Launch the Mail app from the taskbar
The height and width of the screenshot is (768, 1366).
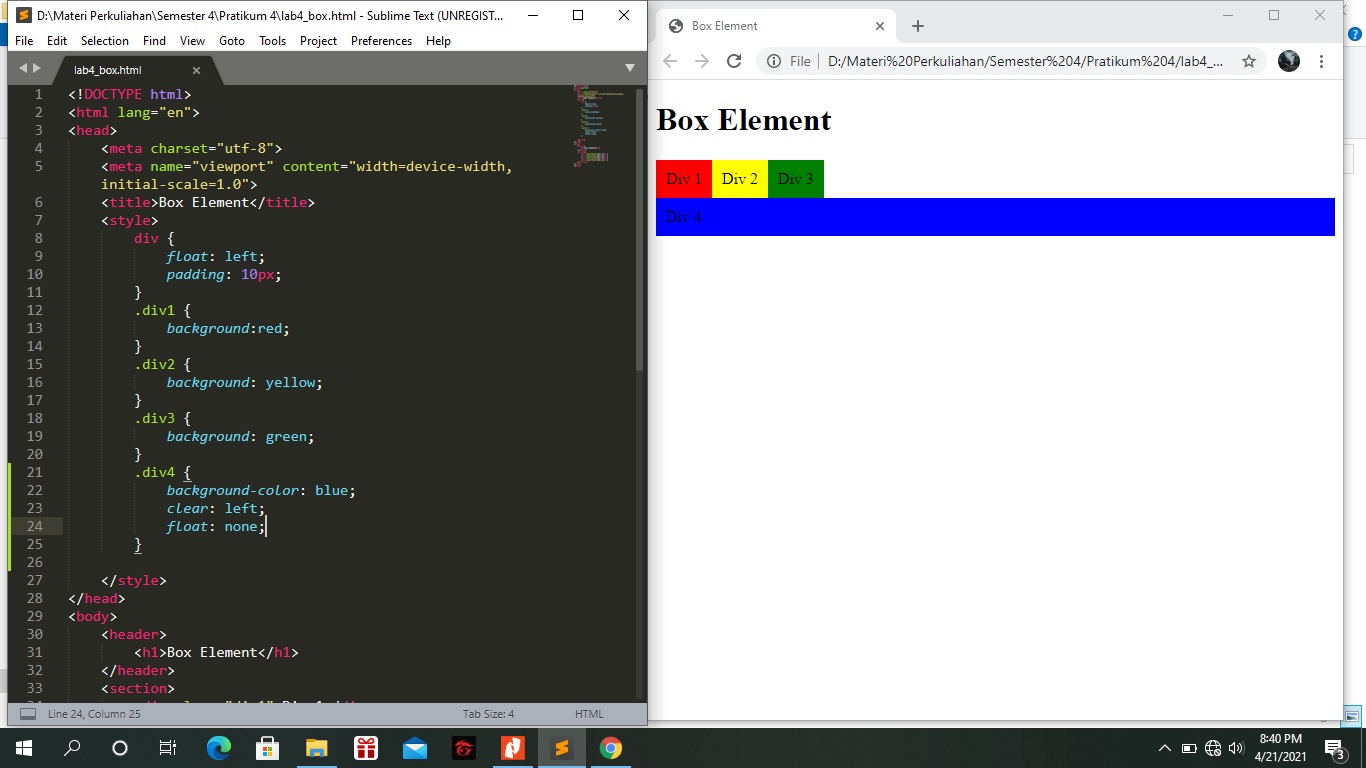[x=415, y=747]
